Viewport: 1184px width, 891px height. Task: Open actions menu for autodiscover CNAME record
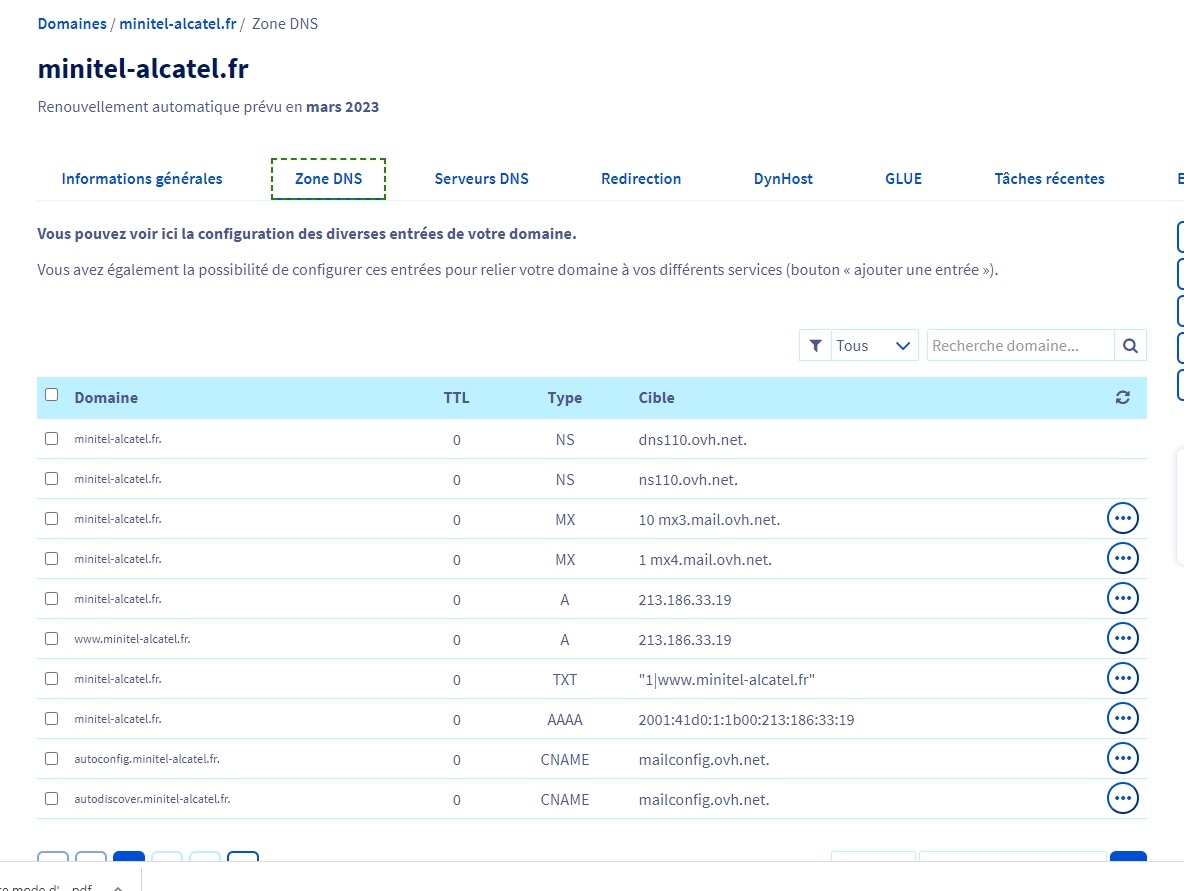click(x=1122, y=799)
